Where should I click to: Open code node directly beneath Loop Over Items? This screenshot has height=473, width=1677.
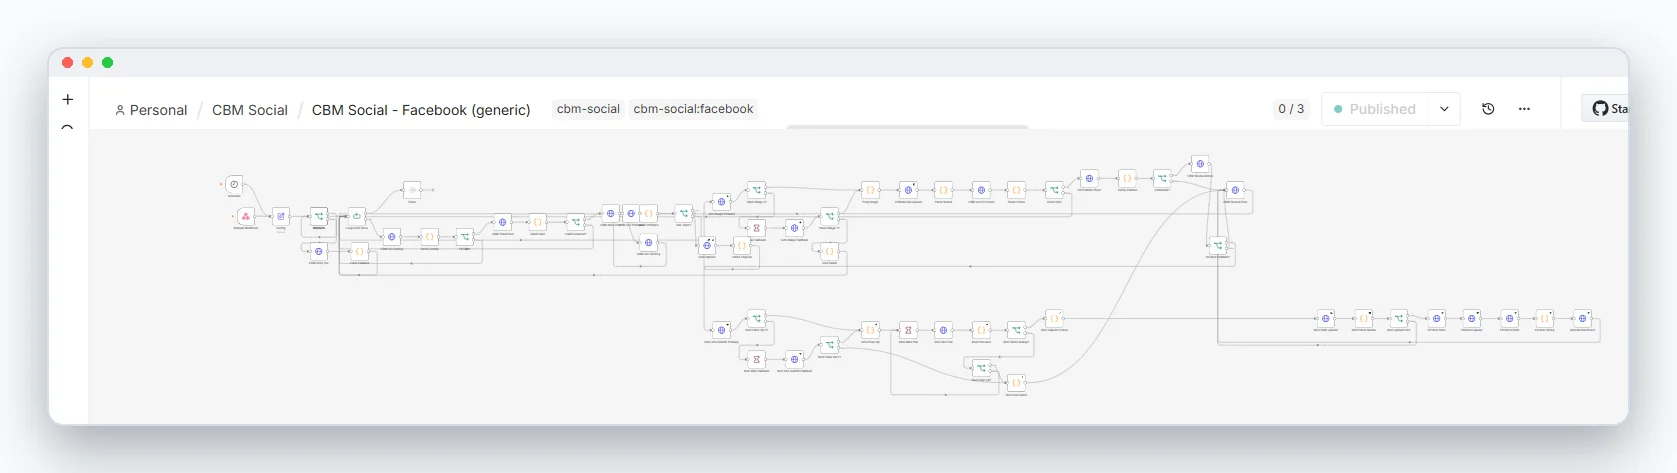[x=359, y=252]
